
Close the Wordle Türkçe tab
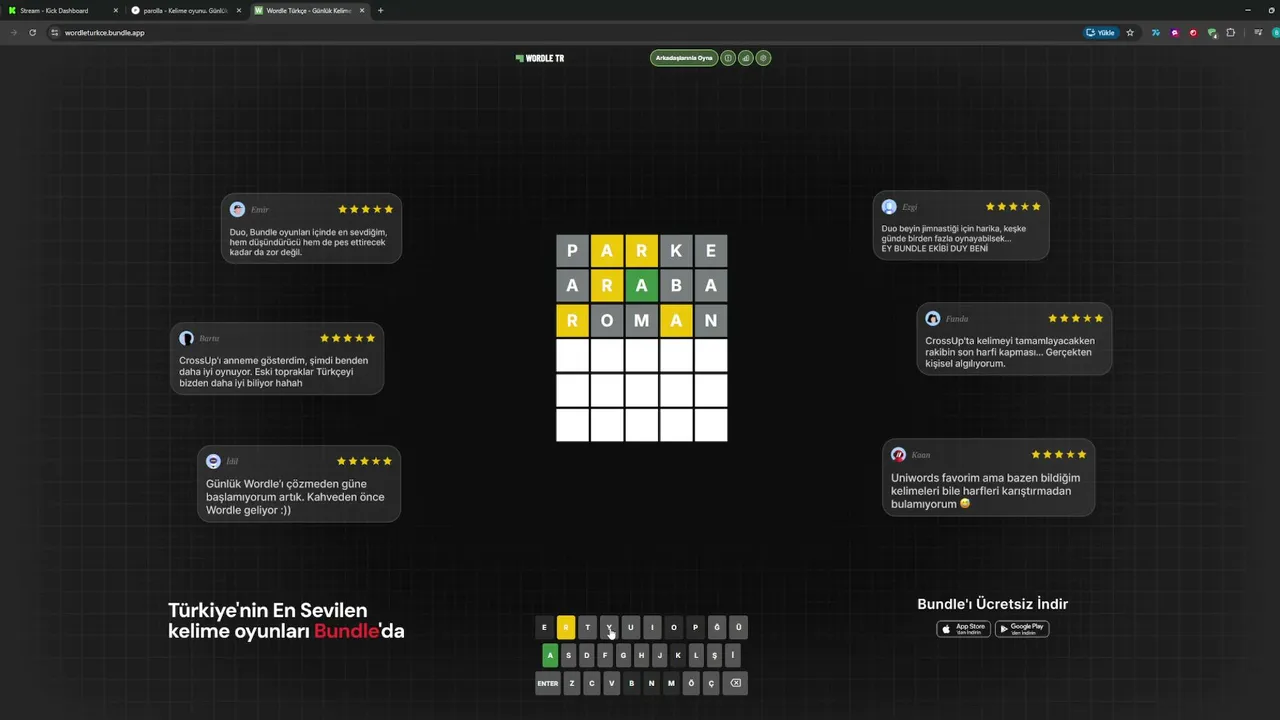(x=362, y=11)
